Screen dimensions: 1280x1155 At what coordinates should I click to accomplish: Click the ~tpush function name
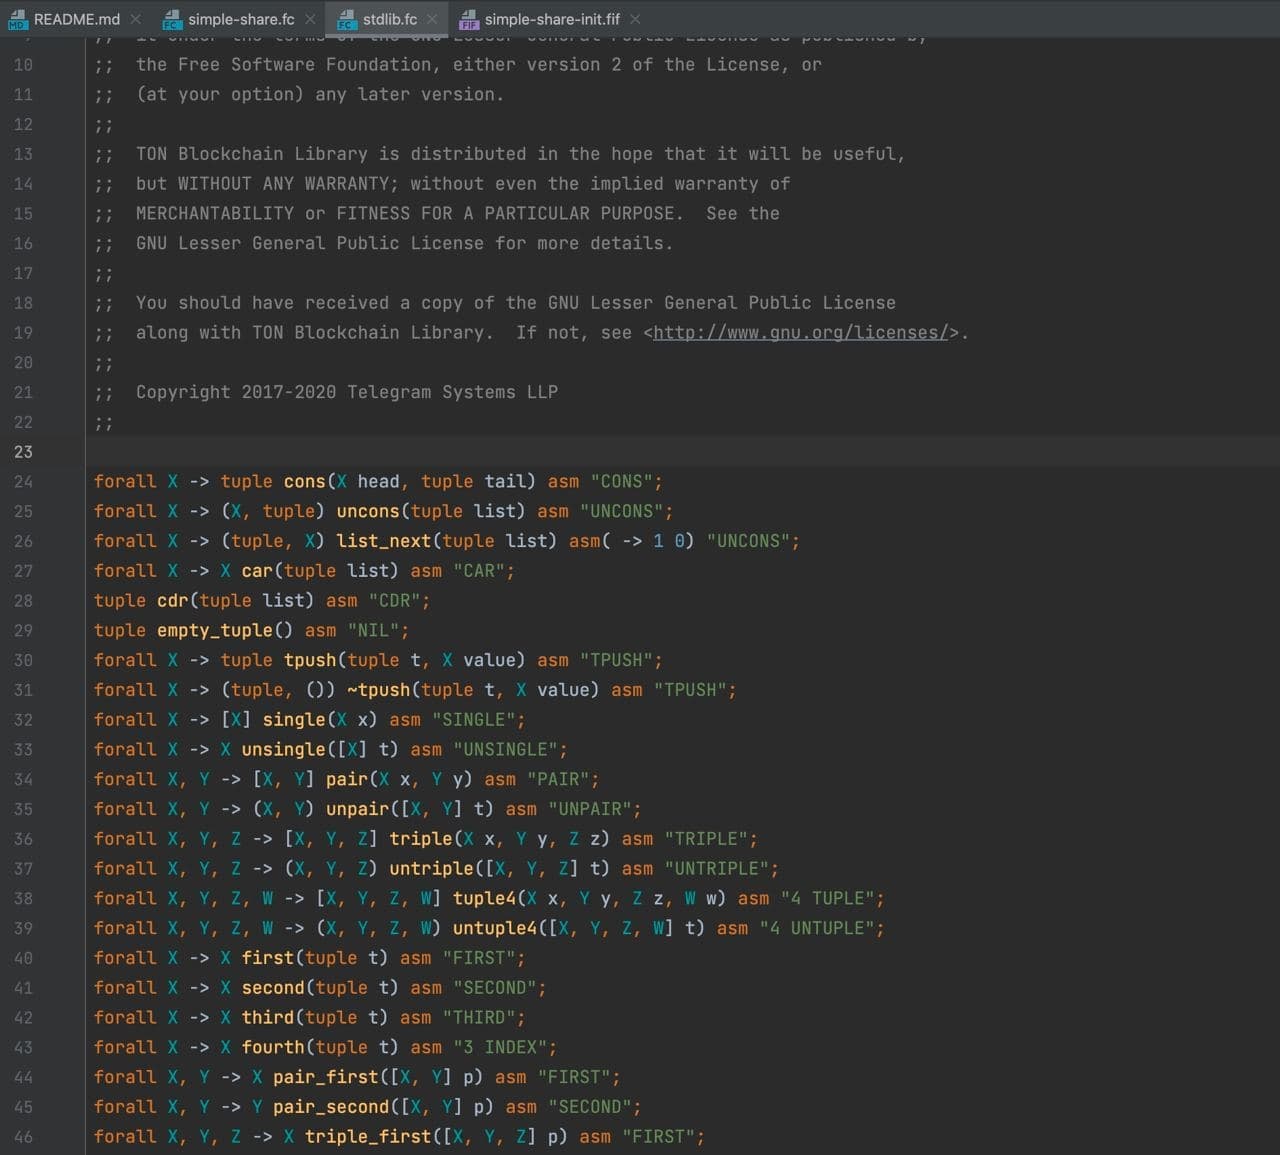[378, 690]
